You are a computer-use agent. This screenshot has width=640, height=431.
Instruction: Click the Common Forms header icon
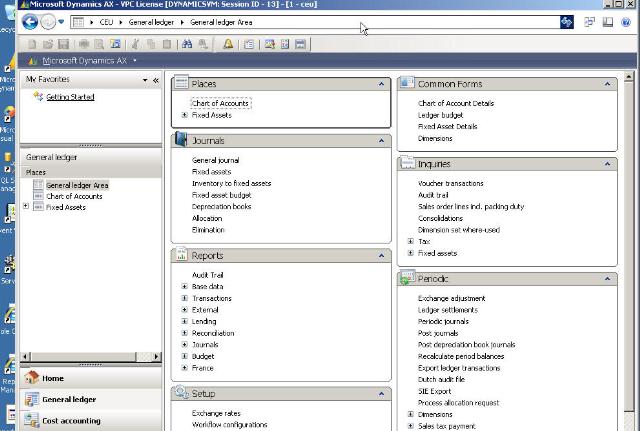coord(407,82)
